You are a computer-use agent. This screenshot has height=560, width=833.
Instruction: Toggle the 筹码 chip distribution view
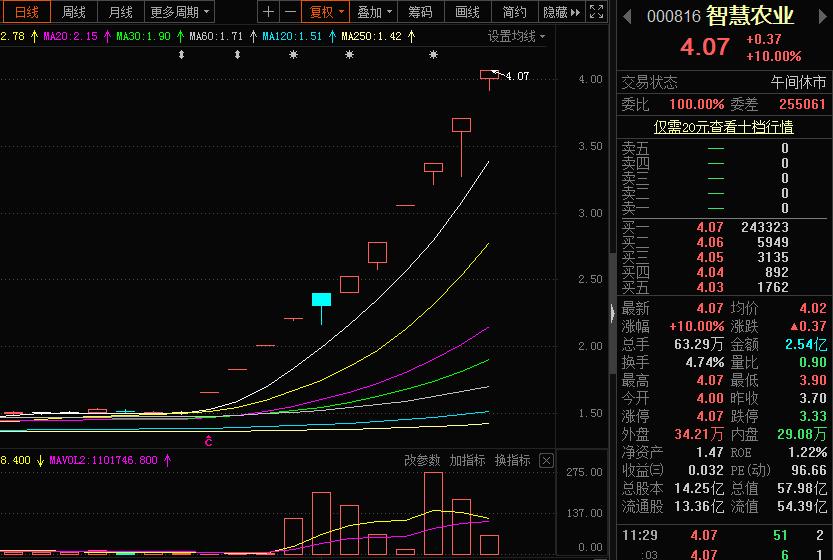421,12
